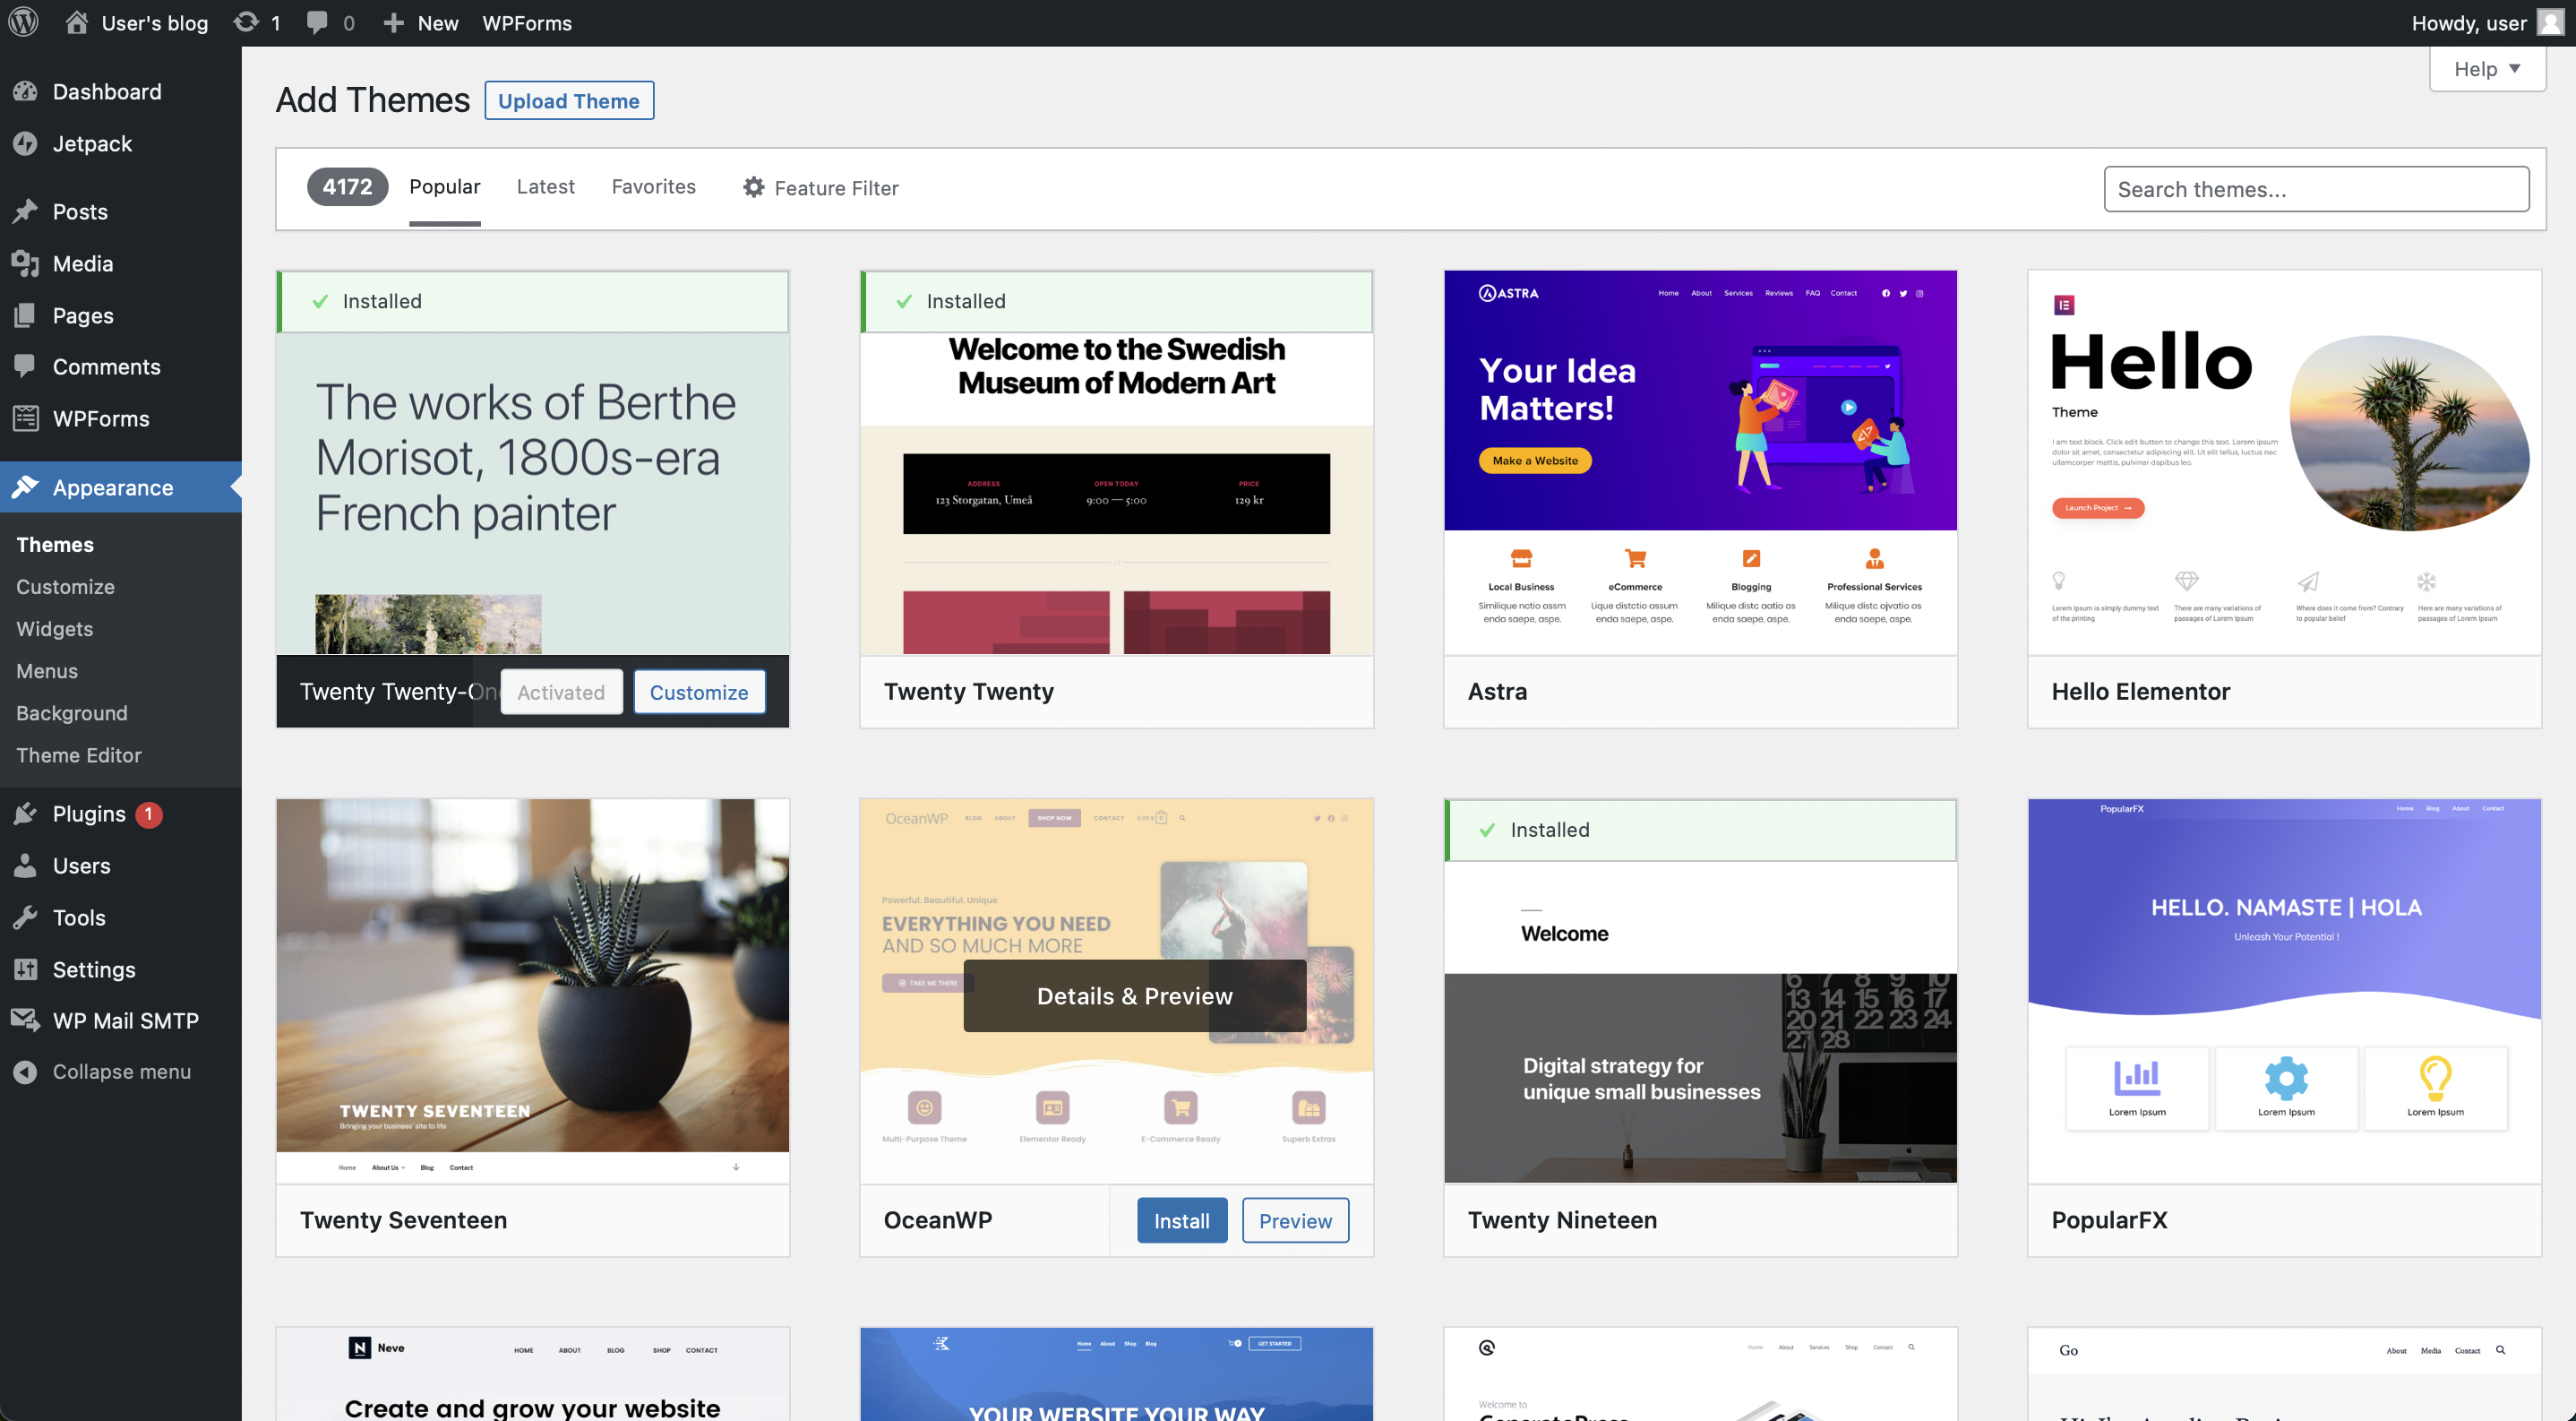Image resolution: width=2576 pixels, height=1421 pixels.
Task: Switch to the Latest themes tab
Action: 545,186
